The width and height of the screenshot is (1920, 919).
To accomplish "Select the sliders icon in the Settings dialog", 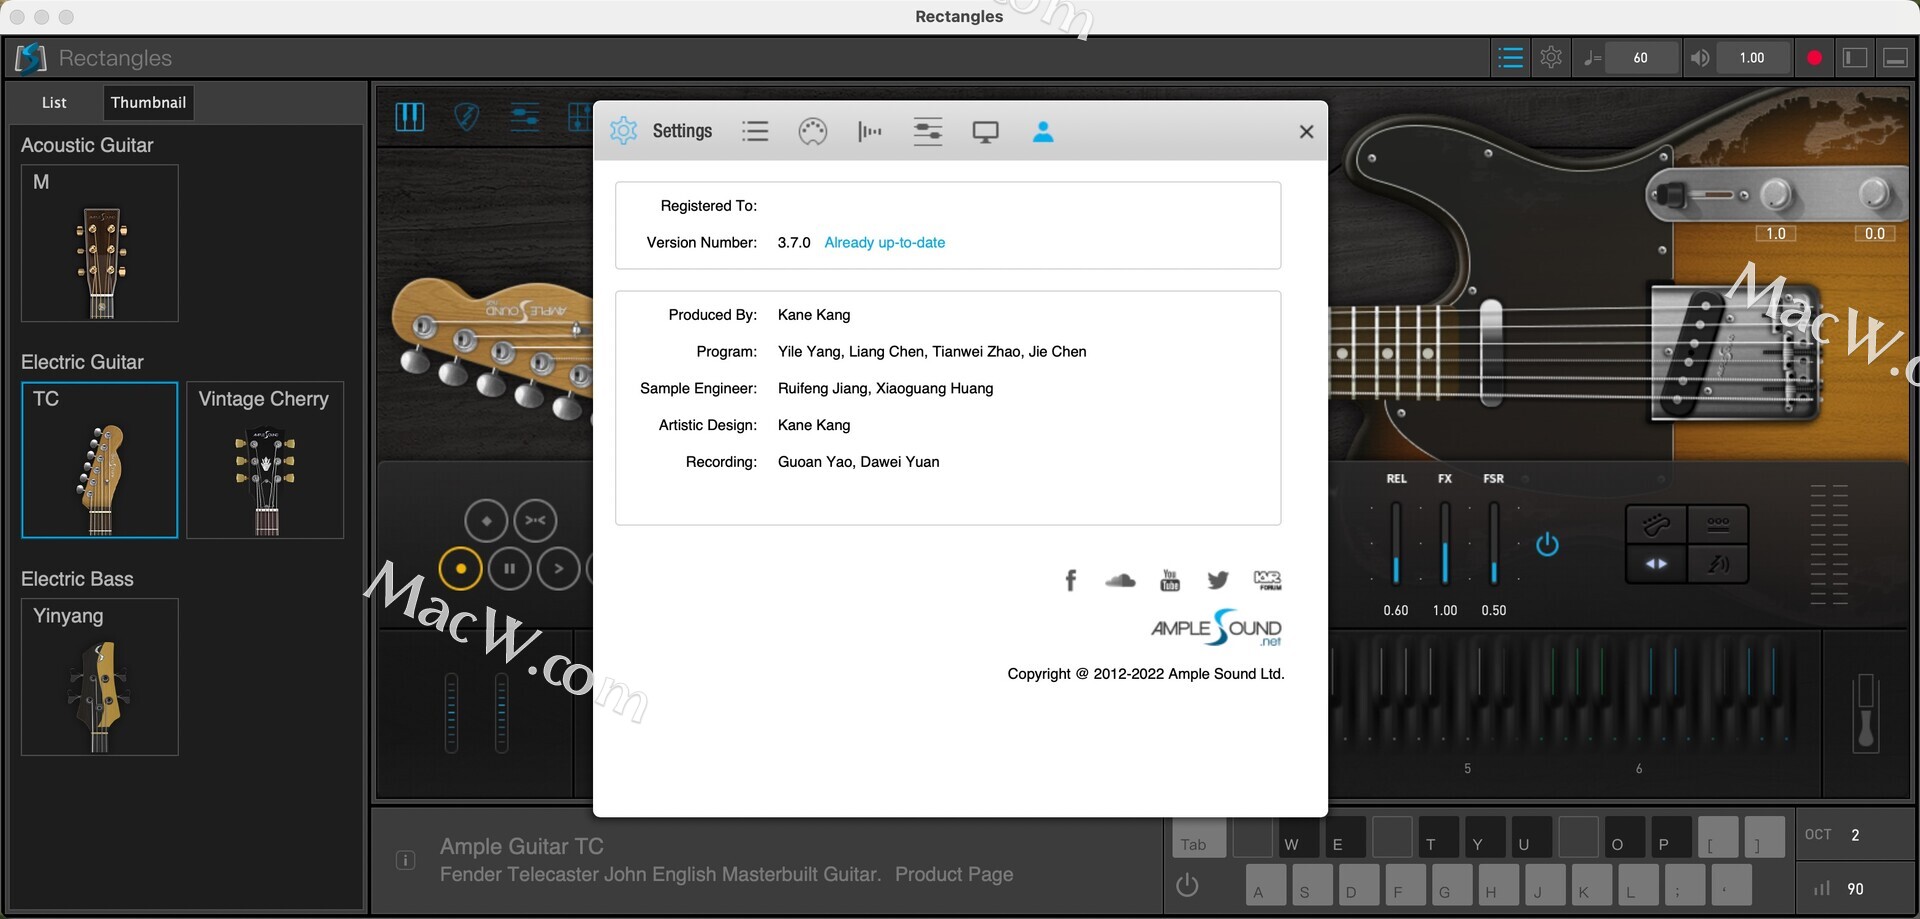I will (x=928, y=131).
